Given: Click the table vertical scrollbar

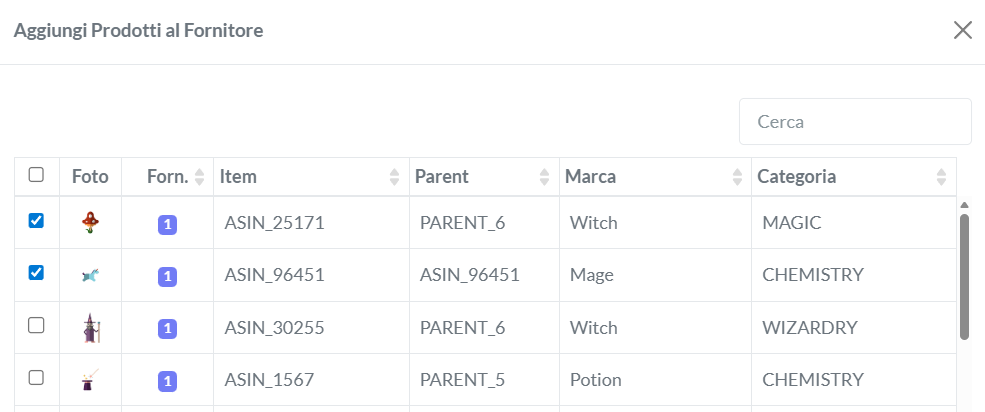Looking at the screenshot, I should (964, 276).
